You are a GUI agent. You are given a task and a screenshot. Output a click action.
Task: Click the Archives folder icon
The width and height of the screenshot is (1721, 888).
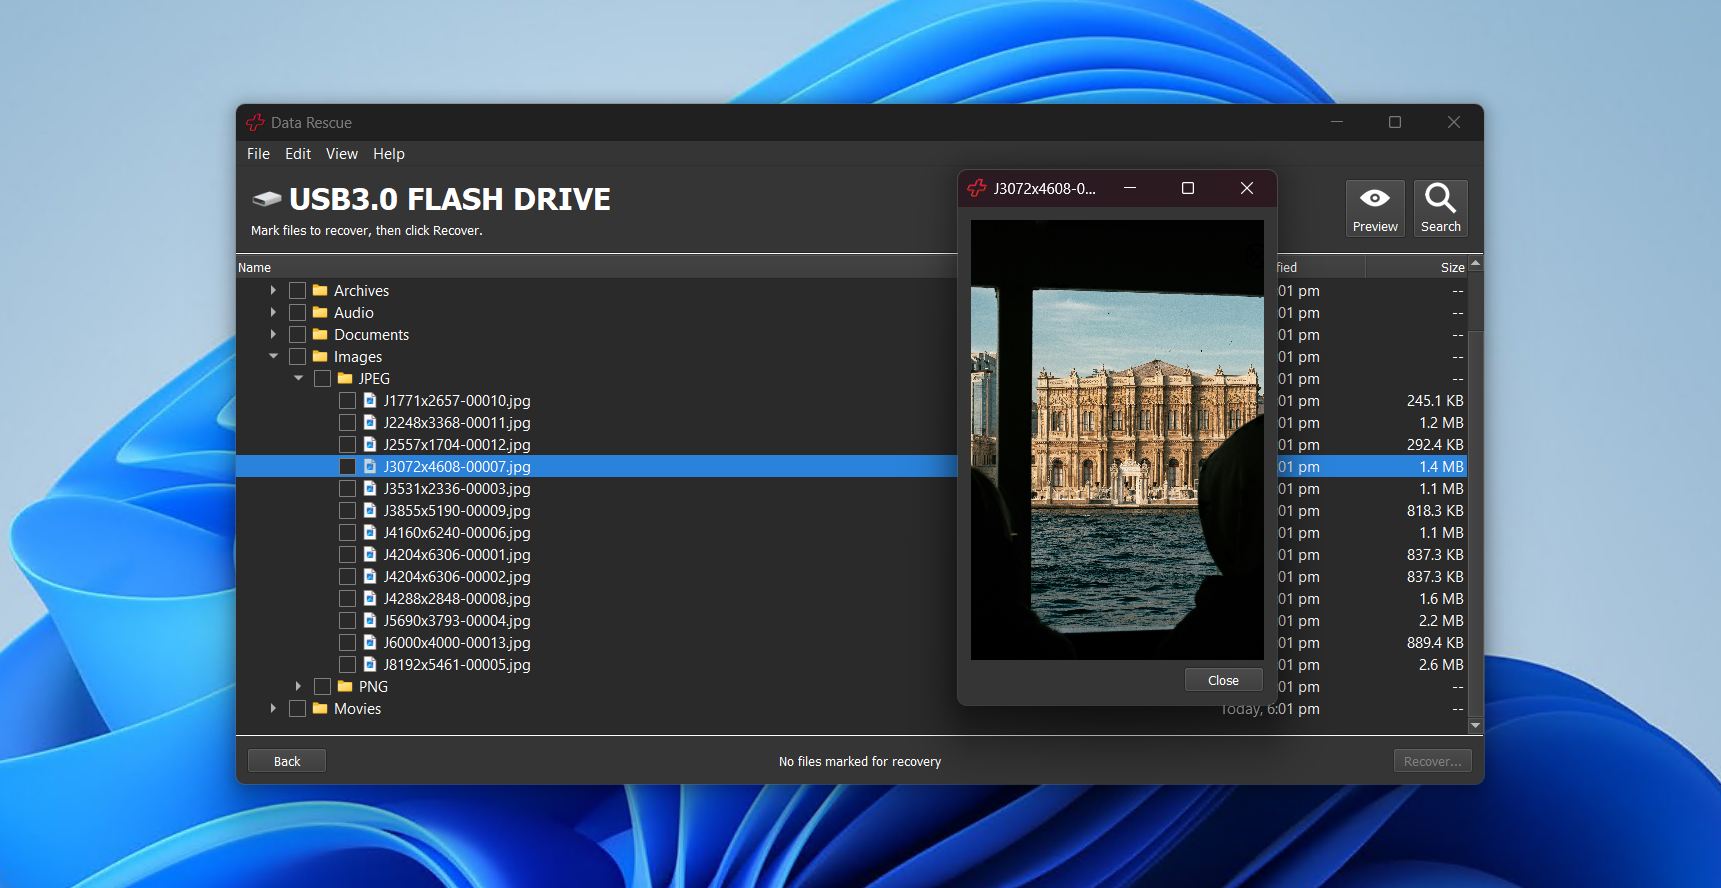click(320, 290)
